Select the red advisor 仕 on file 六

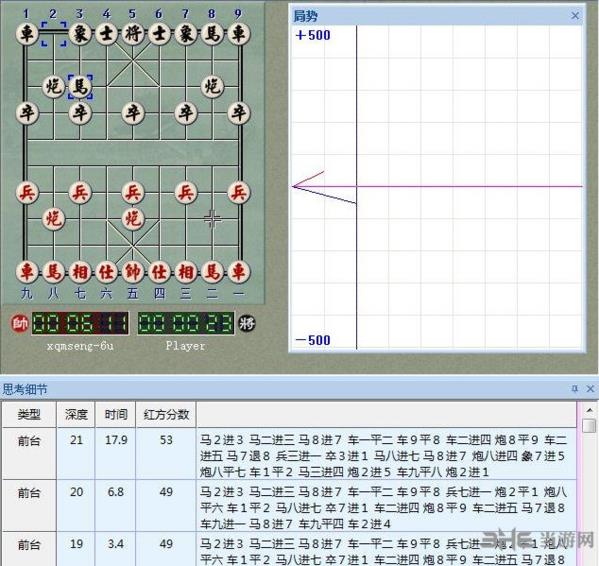pyautogui.click(x=106, y=272)
